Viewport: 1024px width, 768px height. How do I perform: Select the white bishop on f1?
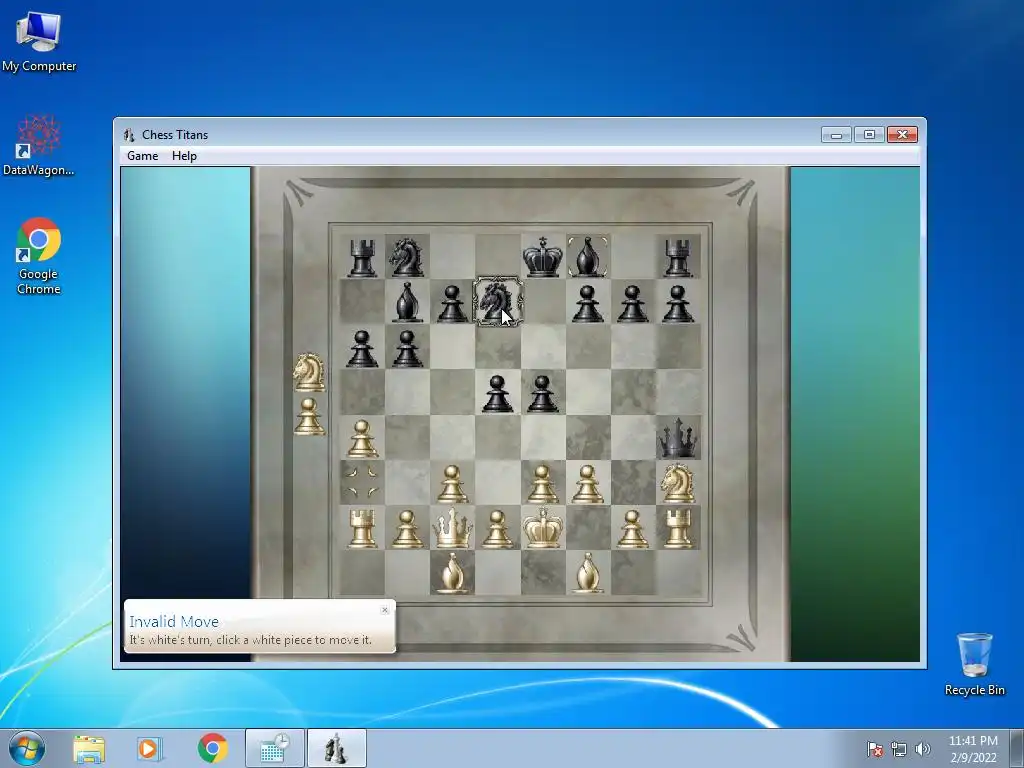pos(587,573)
